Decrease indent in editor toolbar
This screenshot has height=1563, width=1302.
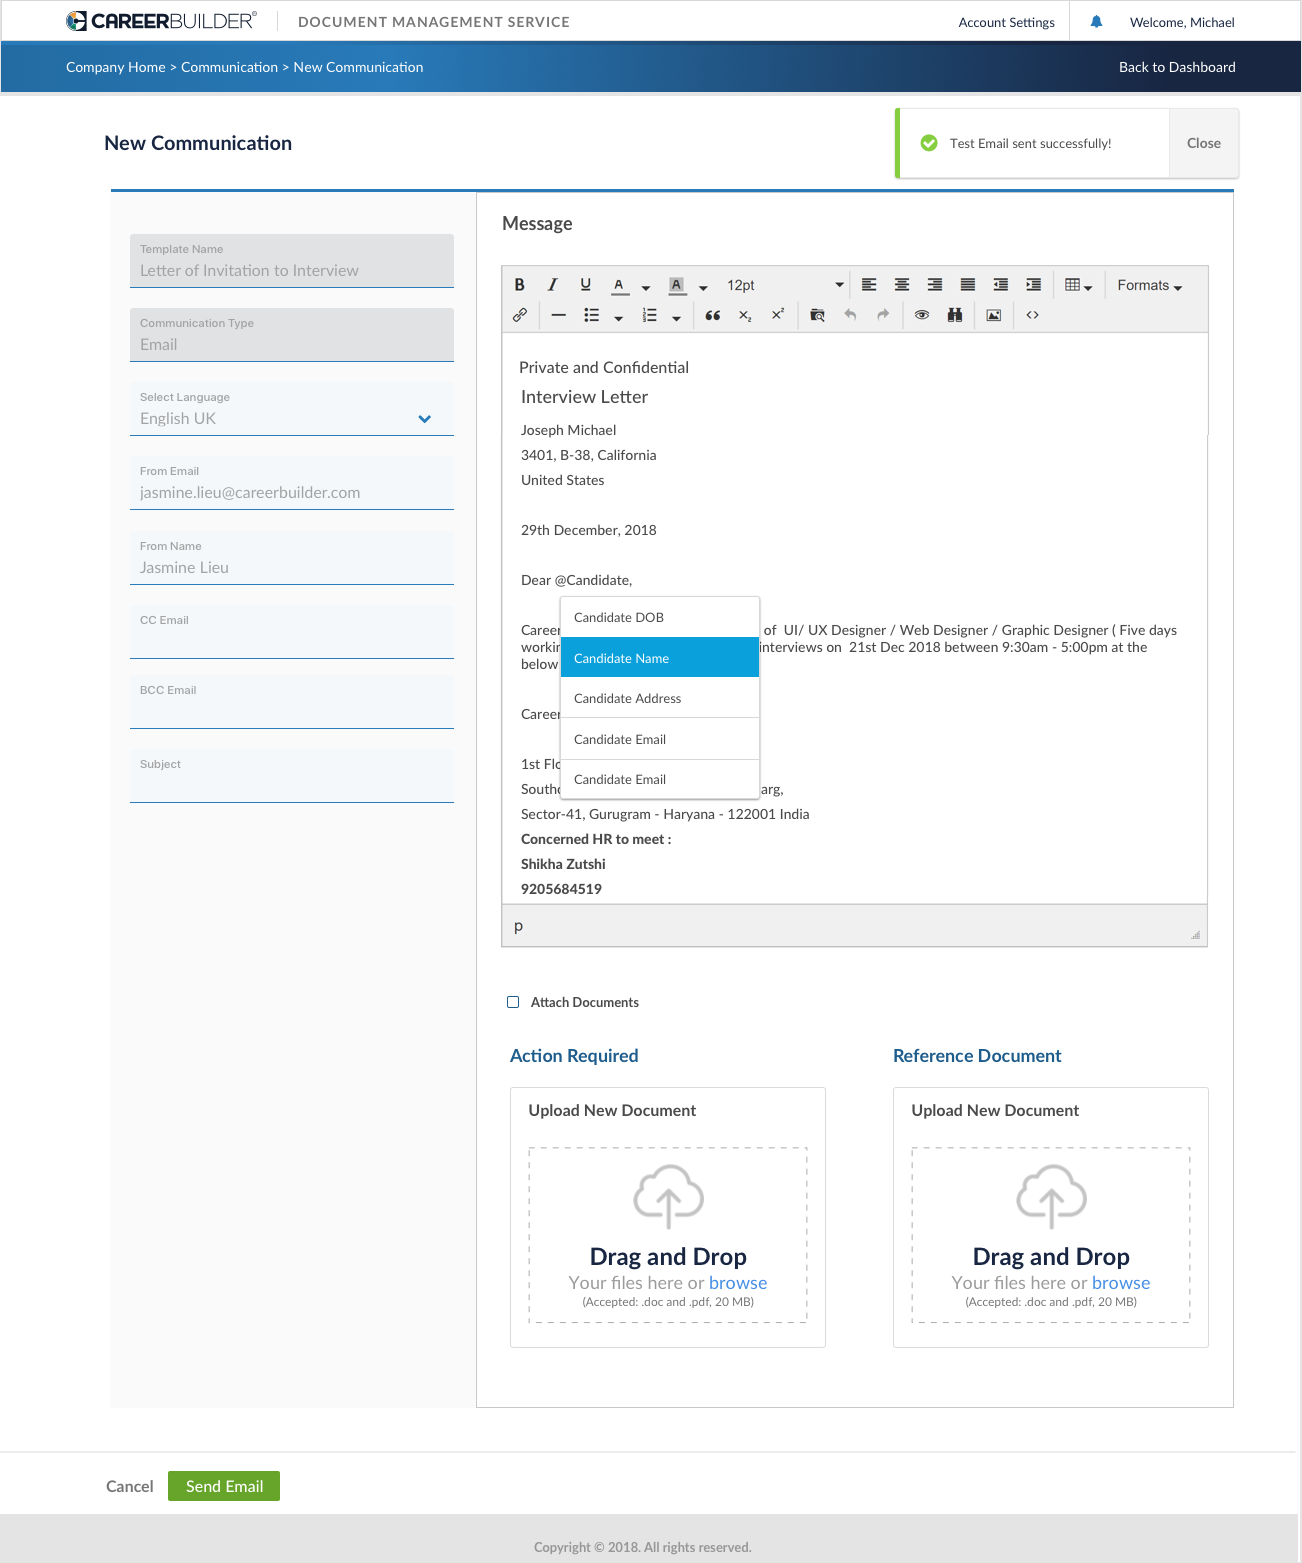[x=1001, y=285]
